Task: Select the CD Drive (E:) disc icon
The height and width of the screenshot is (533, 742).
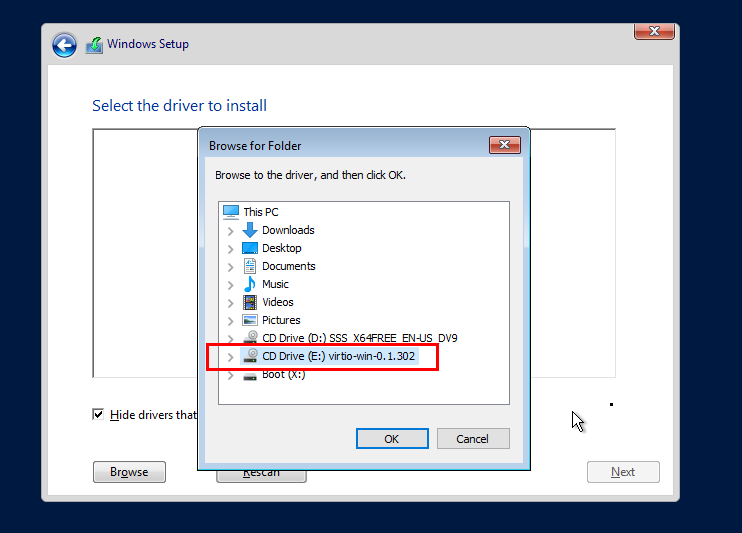Action: [x=250, y=355]
